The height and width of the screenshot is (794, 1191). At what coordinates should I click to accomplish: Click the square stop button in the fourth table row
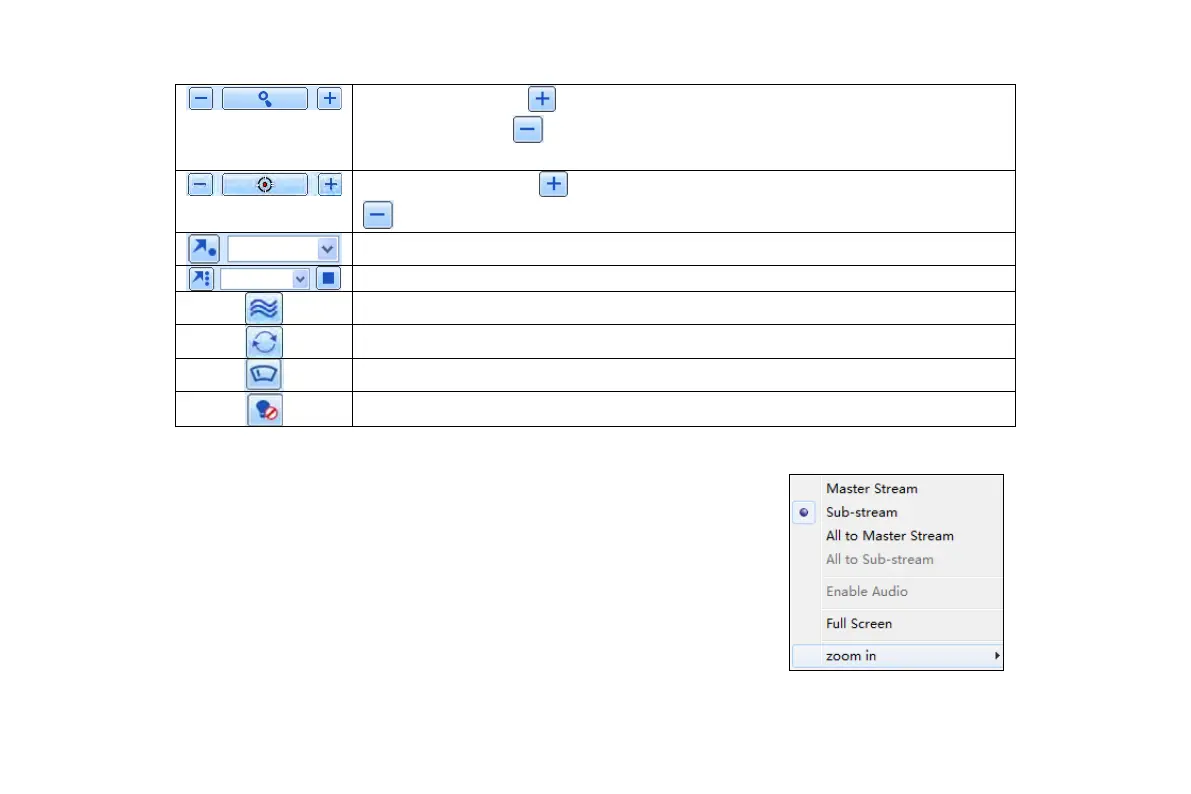pyautogui.click(x=328, y=279)
